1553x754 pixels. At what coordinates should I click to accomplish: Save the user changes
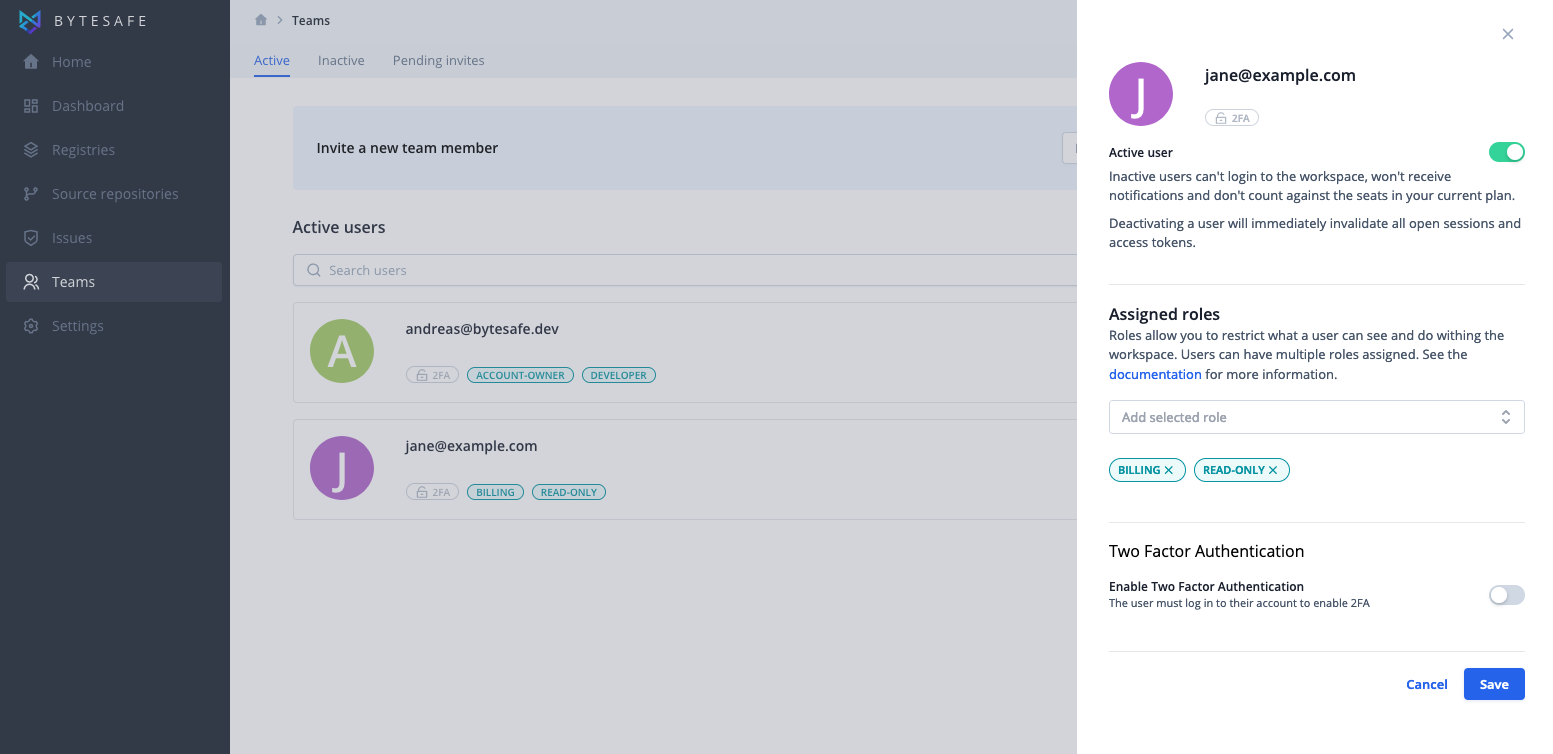click(x=1494, y=684)
